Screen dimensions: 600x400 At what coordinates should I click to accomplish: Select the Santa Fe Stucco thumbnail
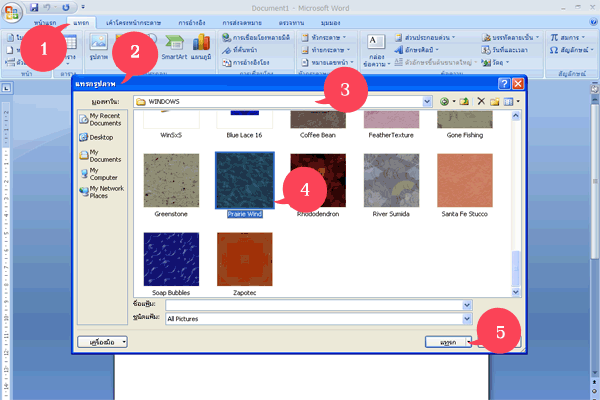465,180
